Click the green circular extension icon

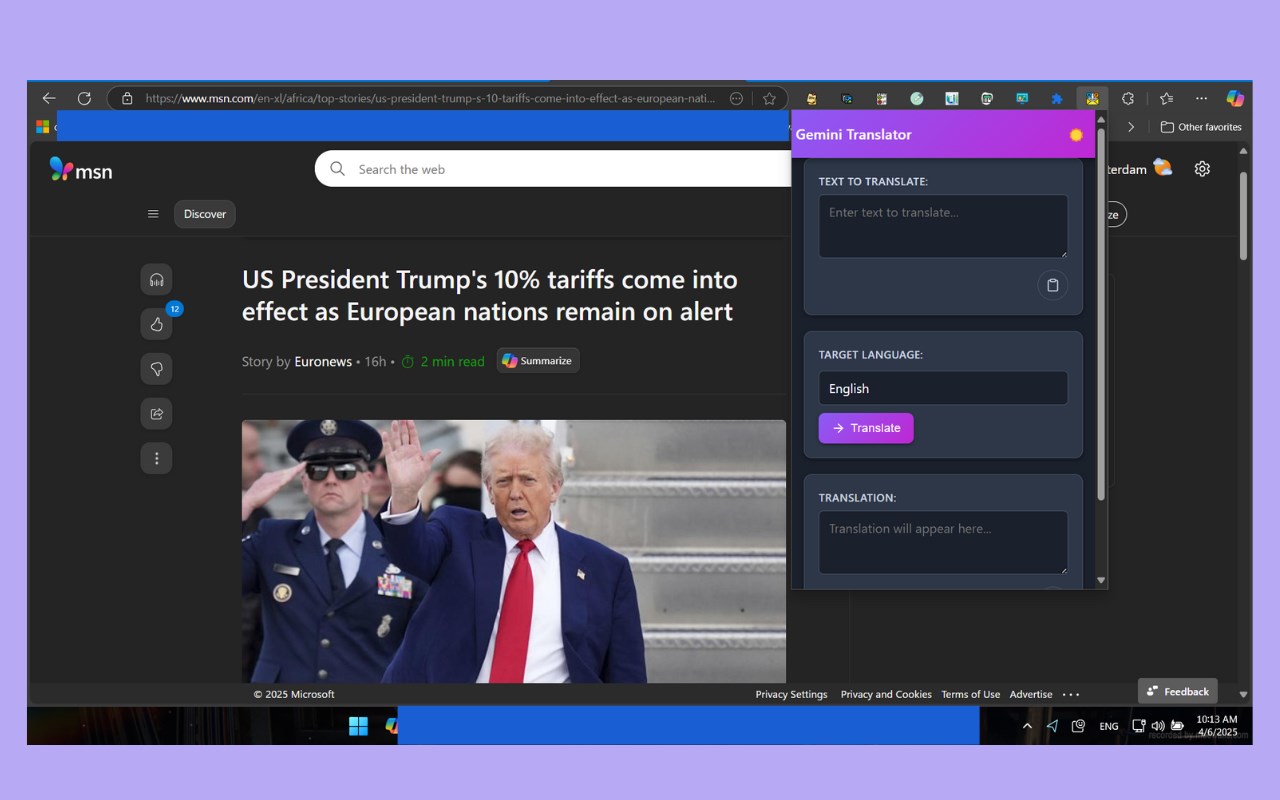pos(916,98)
